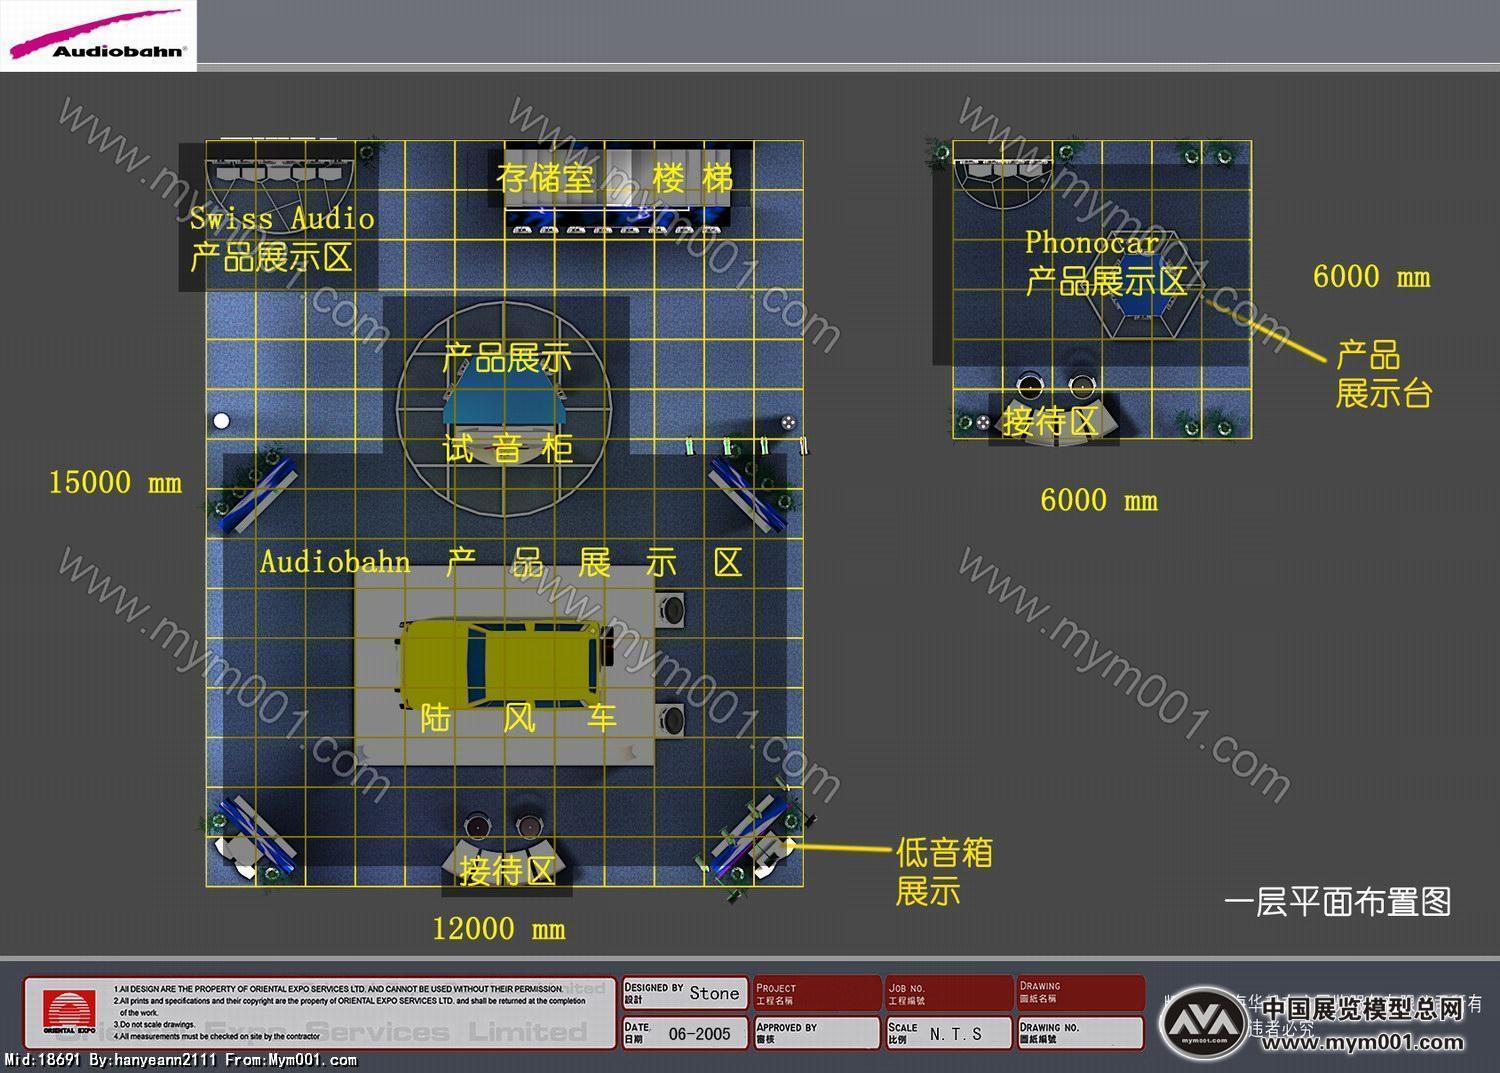Click '接待区' label in main booth
1500x1073 pixels.
tap(506, 870)
